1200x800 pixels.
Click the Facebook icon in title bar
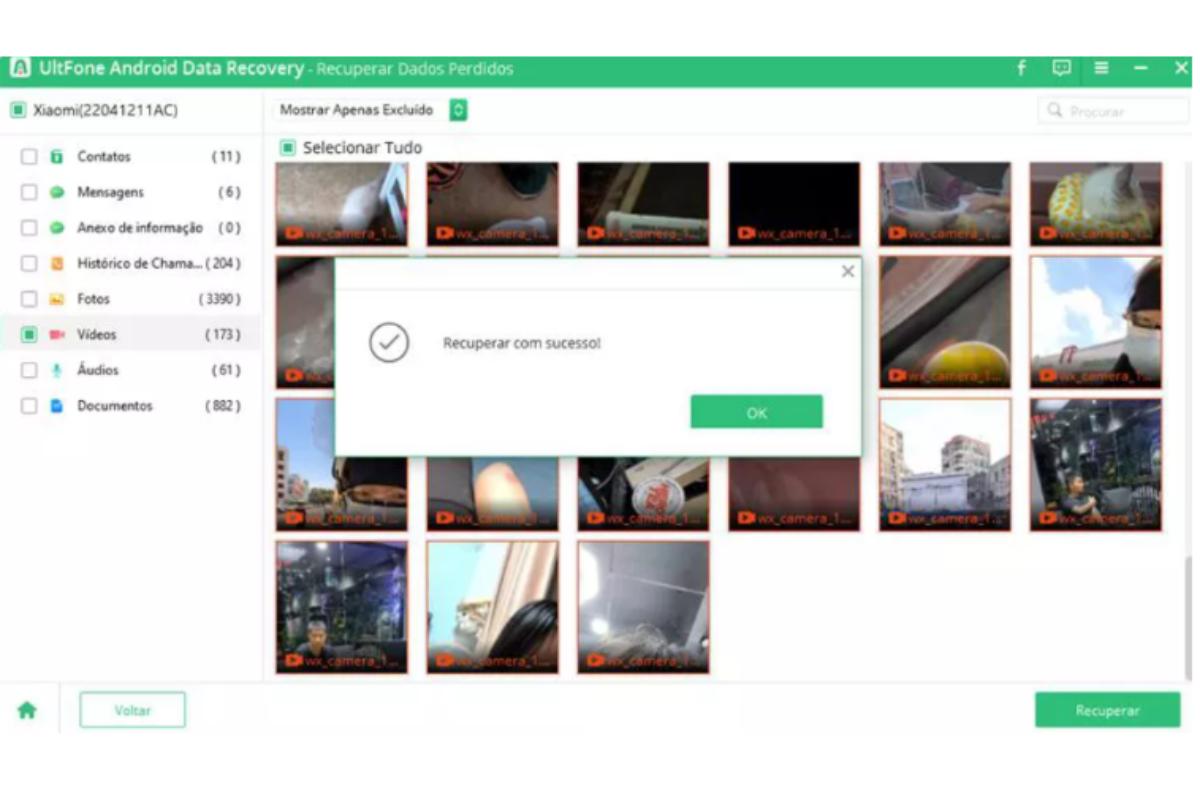tap(1021, 68)
